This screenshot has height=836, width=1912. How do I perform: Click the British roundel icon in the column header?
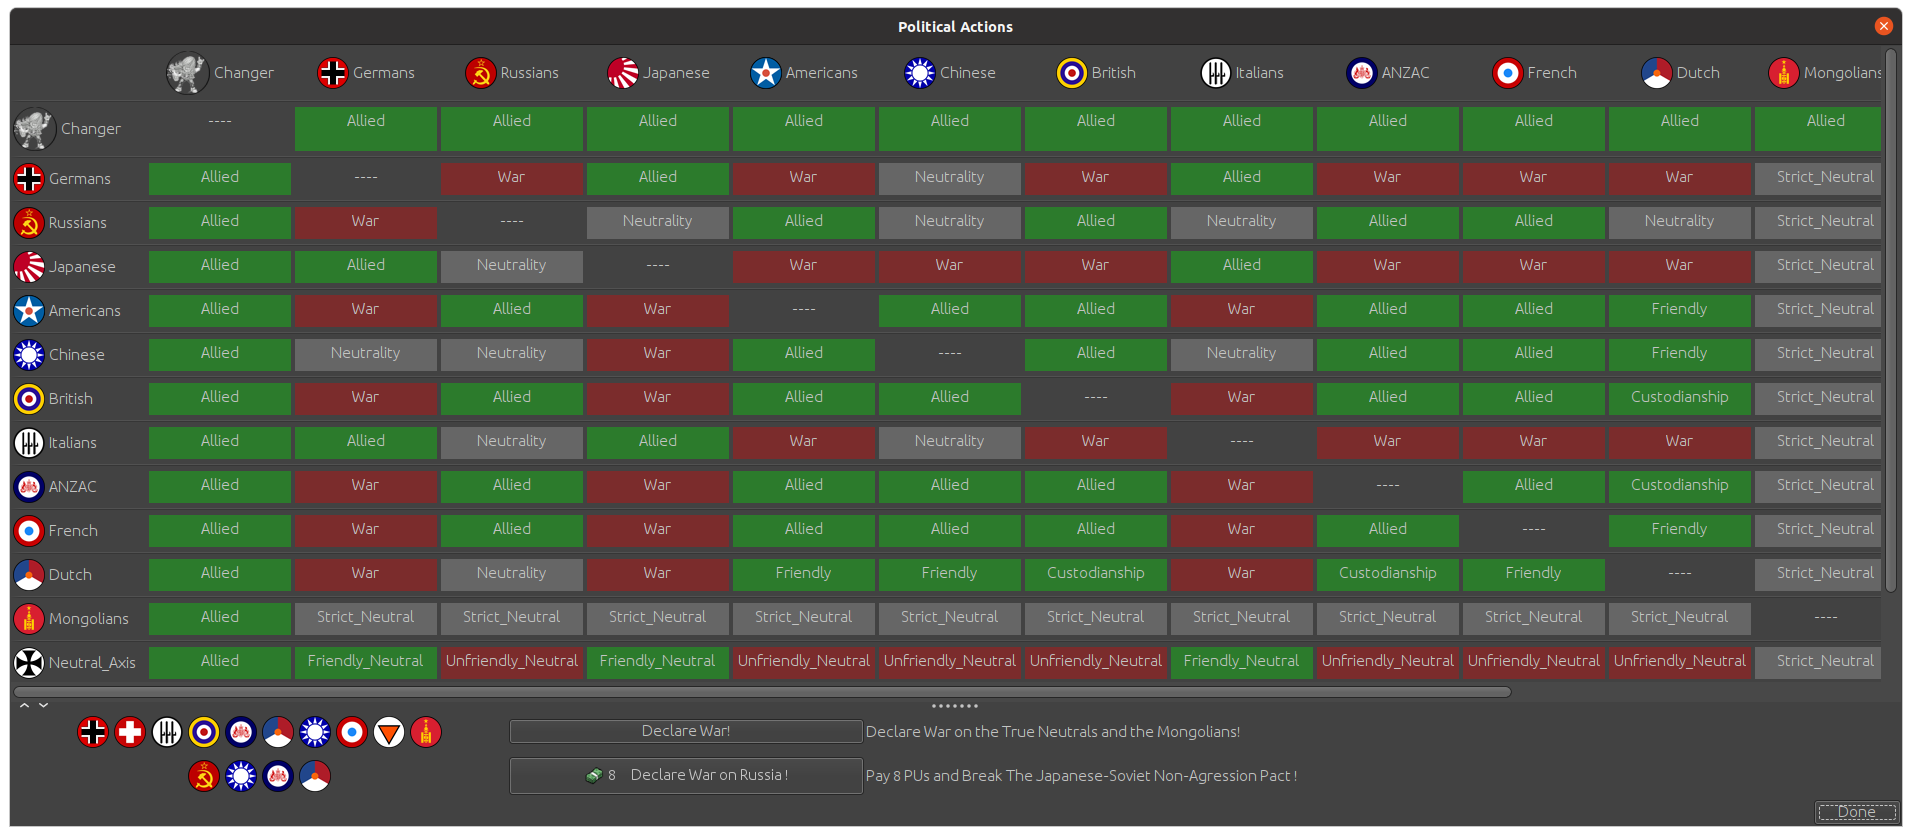[x=1072, y=73]
